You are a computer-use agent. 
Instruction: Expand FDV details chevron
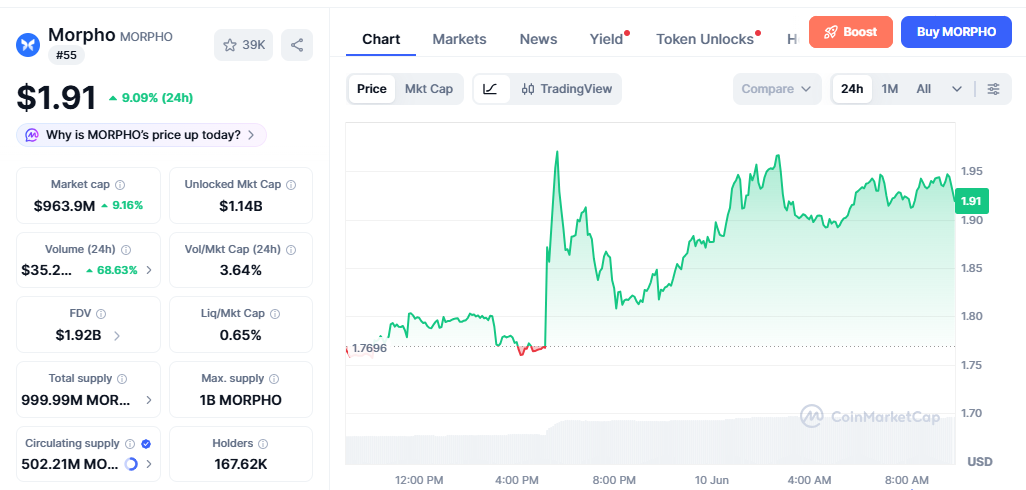pyautogui.click(x=116, y=336)
